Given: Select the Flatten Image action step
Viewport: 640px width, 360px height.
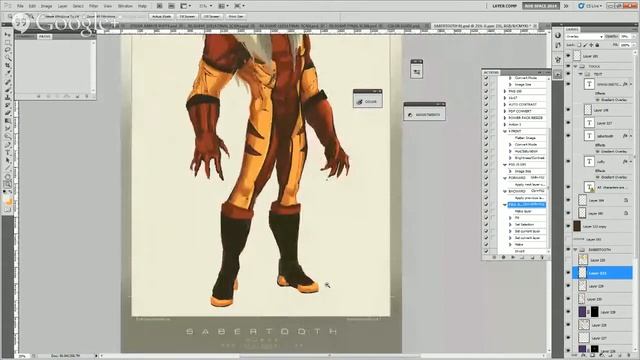Looking at the screenshot, I should [526, 138].
